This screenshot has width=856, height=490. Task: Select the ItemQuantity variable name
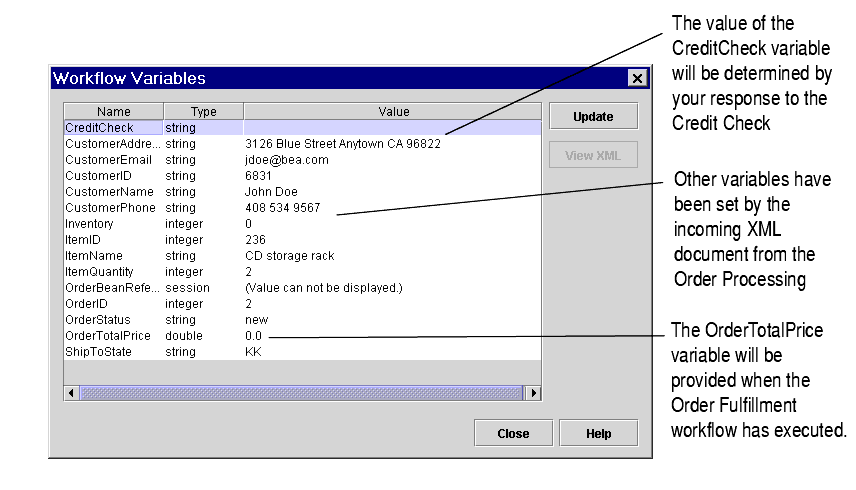point(99,272)
